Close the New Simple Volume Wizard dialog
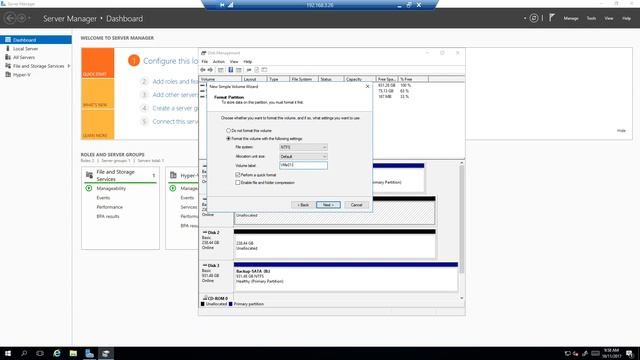 point(367,87)
